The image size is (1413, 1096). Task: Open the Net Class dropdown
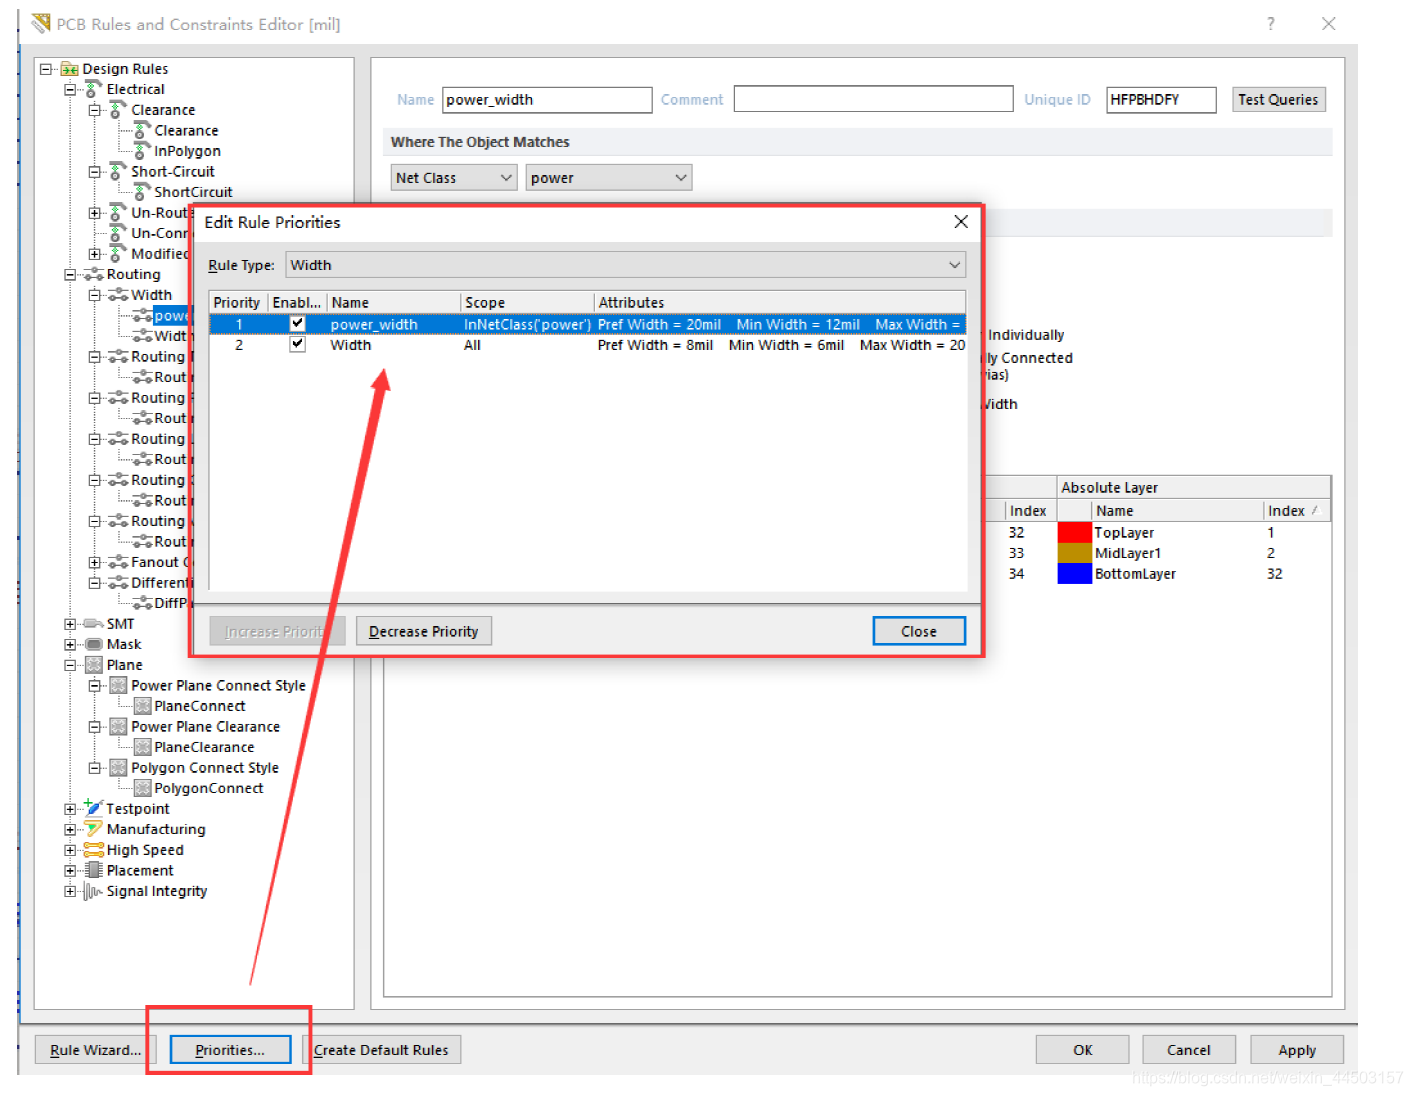(453, 178)
